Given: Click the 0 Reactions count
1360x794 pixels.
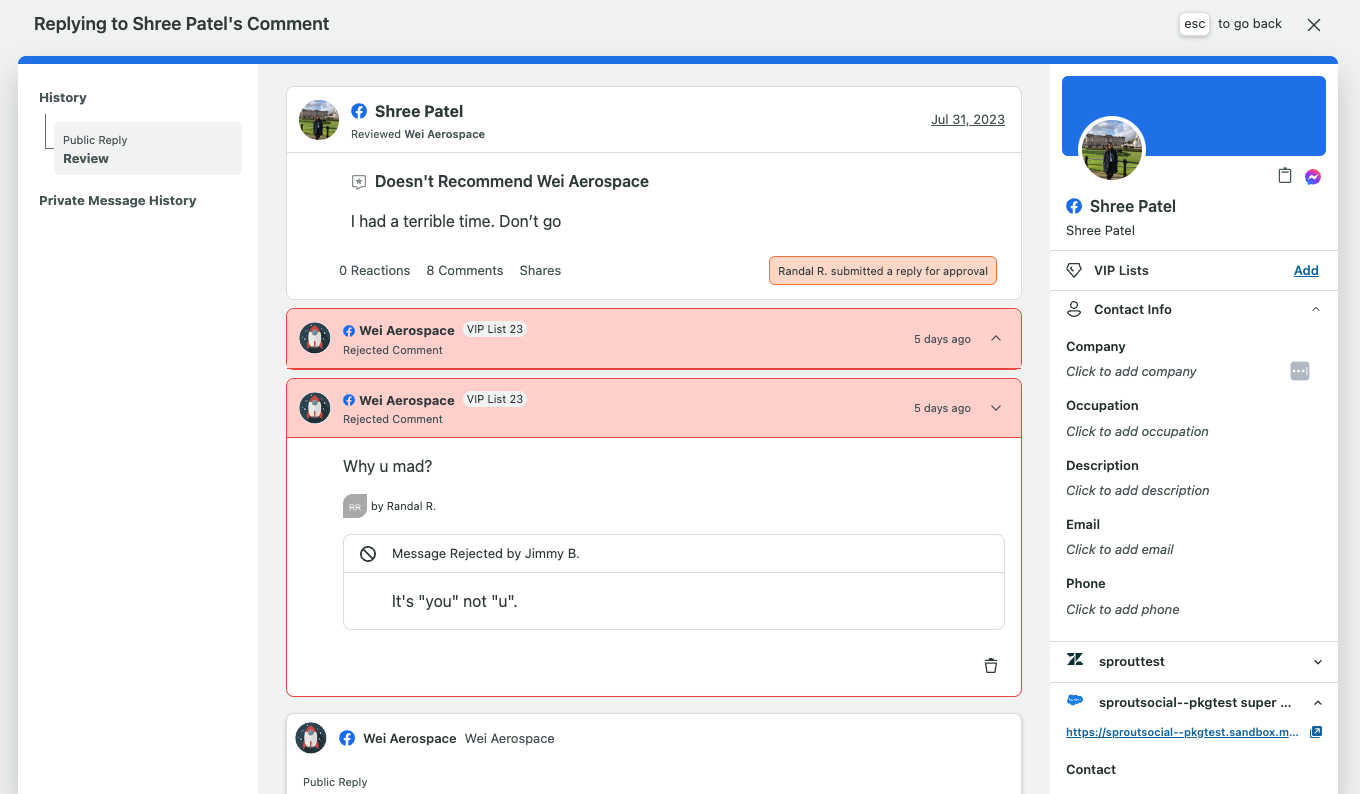Looking at the screenshot, I should click(x=374, y=270).
